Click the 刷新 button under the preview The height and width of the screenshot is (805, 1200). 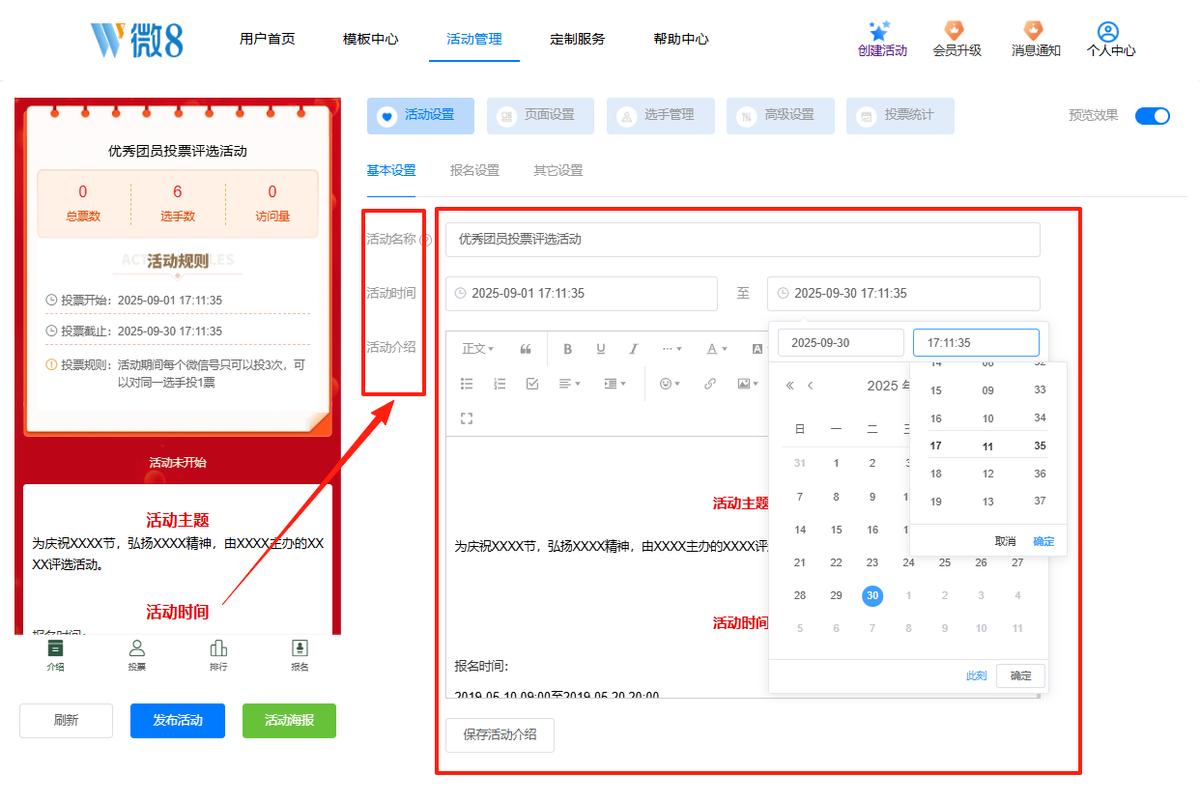(66, 721)
